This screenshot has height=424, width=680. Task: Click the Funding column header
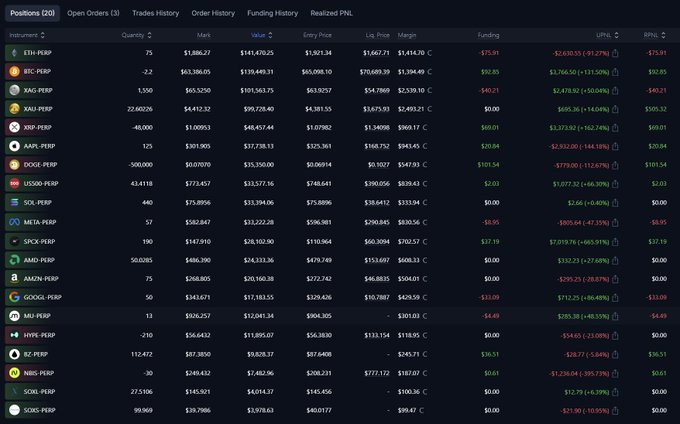coord(488,35)
